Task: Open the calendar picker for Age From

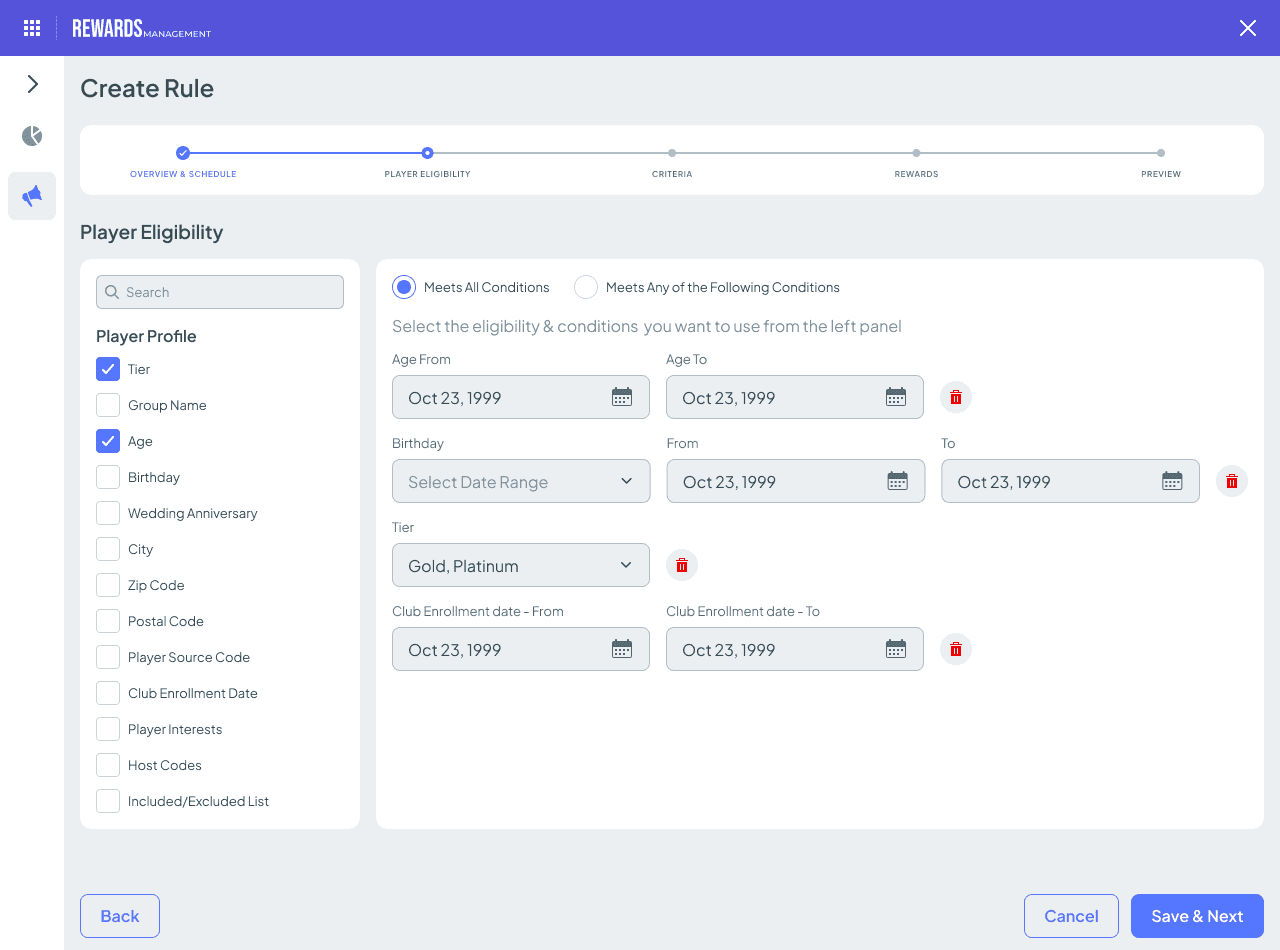Action: 621,397
